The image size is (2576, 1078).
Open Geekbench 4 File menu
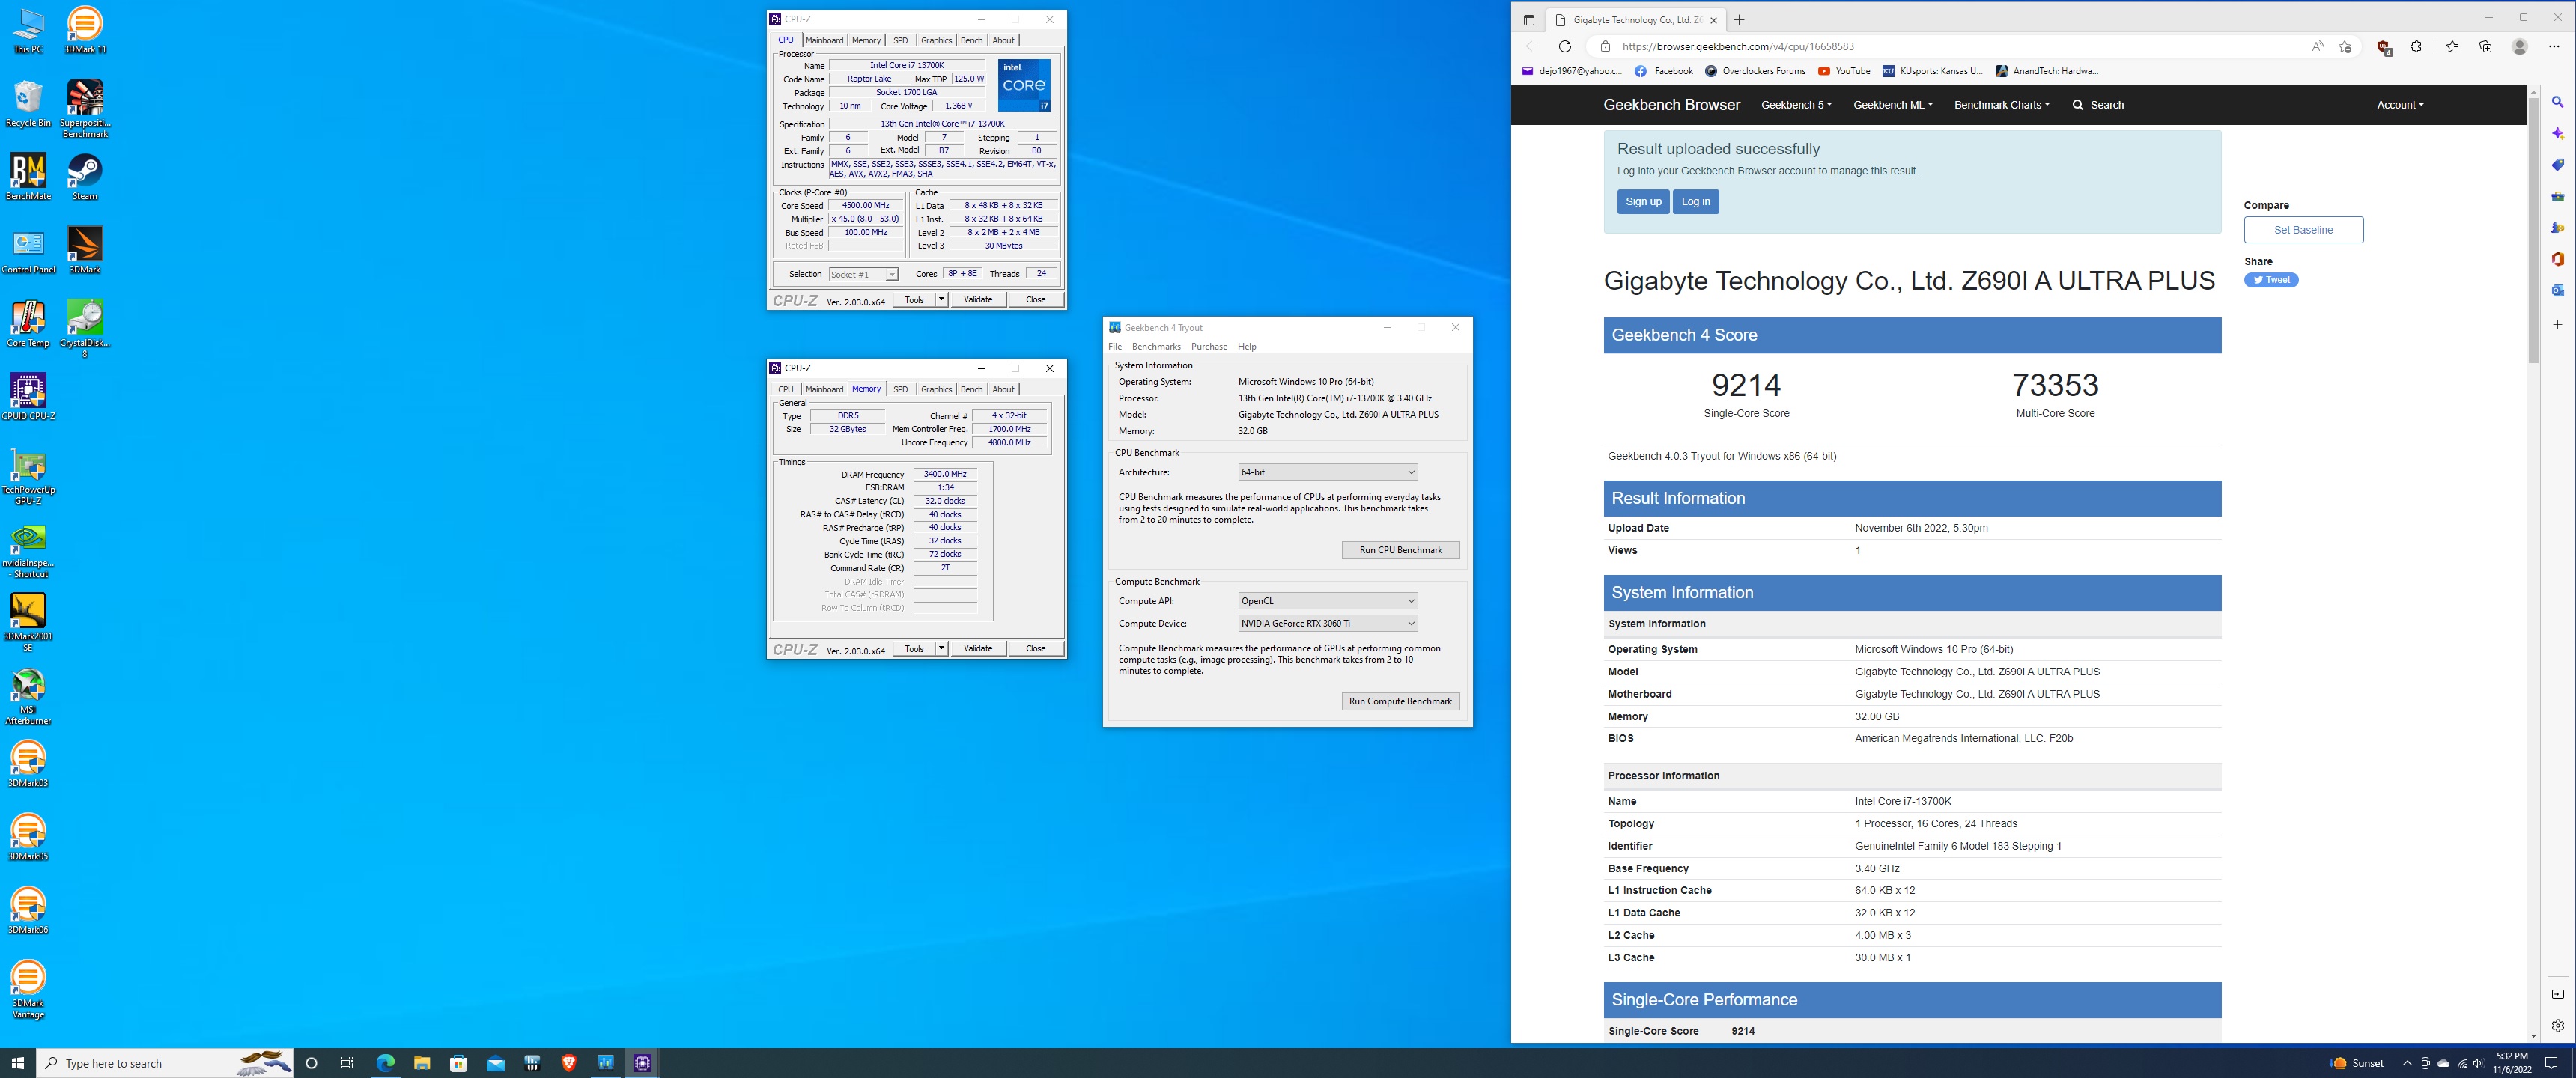click(1115, 346)
